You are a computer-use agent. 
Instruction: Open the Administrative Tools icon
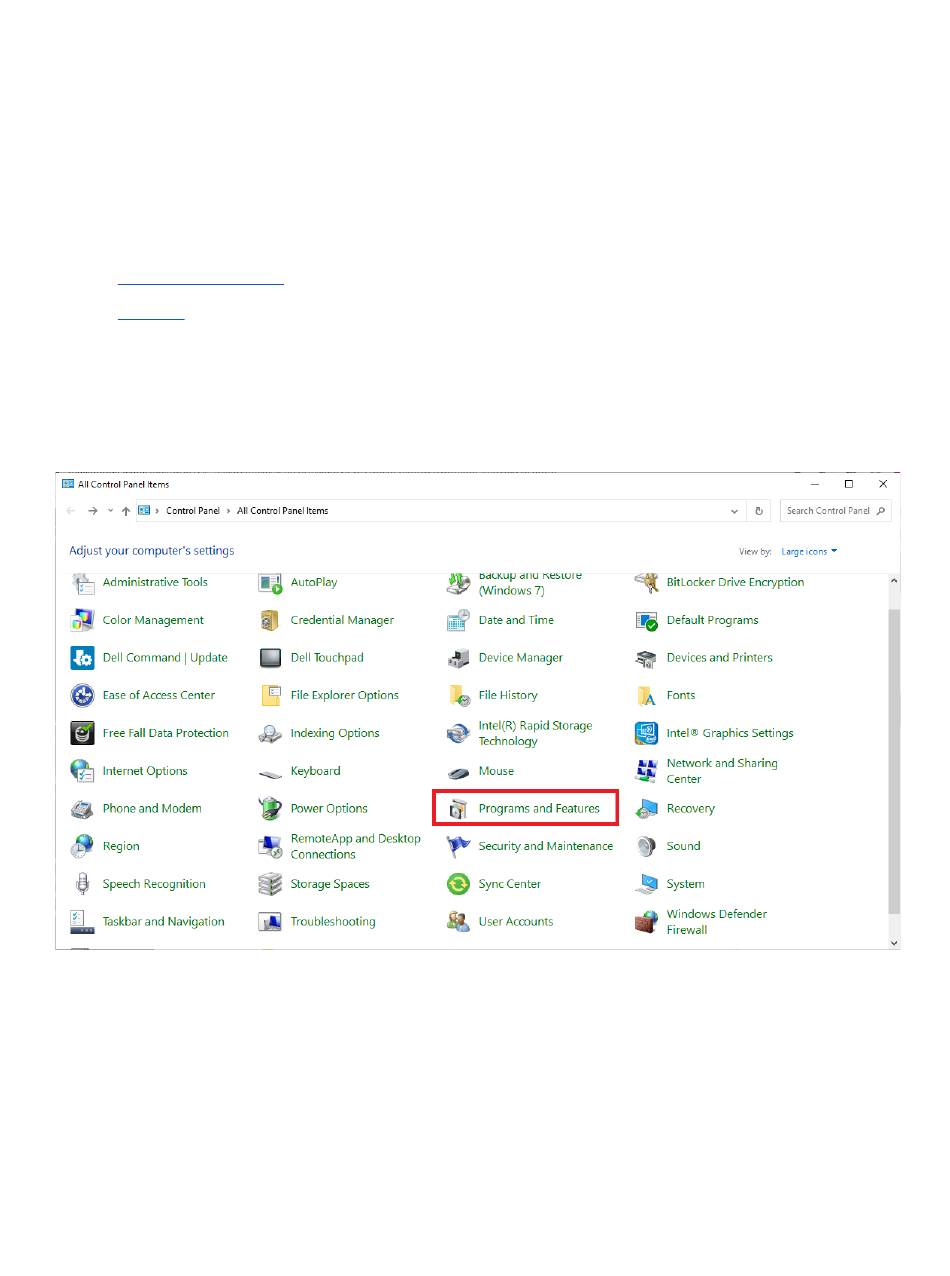(x=83, y=582)
